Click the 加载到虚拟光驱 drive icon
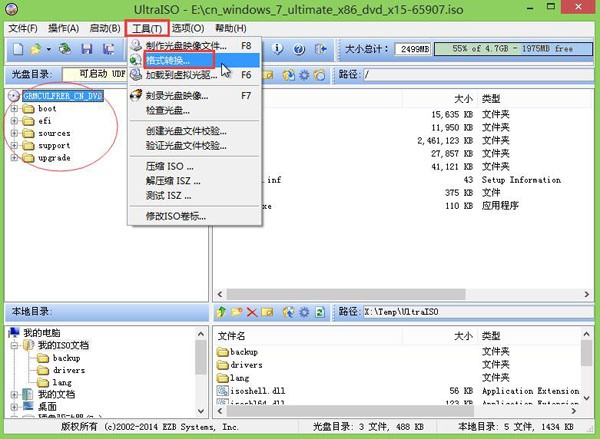Screen dimensions: 600x439 tap(136, 75)
